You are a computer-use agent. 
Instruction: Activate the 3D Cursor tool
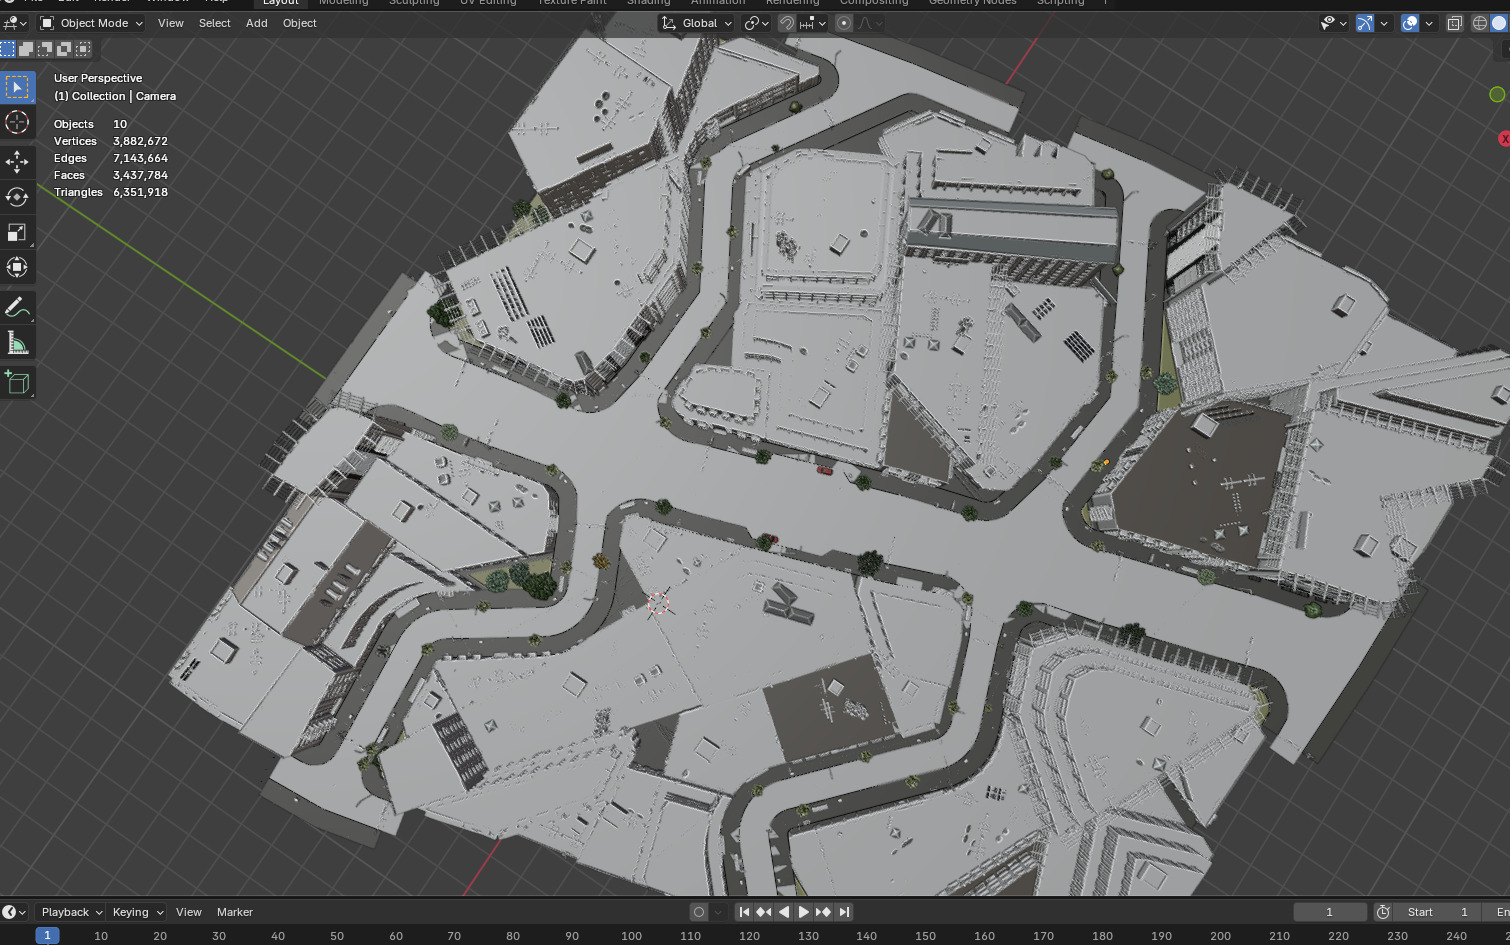[x=17, y=122]
